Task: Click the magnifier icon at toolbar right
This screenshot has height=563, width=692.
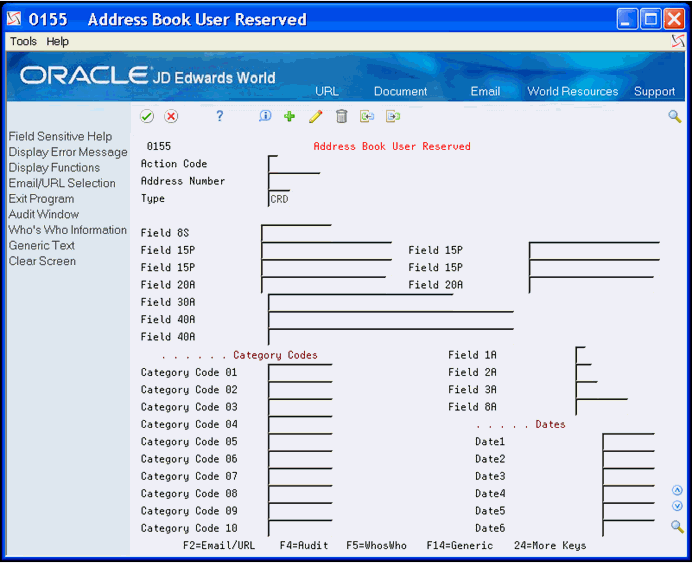Action: 675,116
